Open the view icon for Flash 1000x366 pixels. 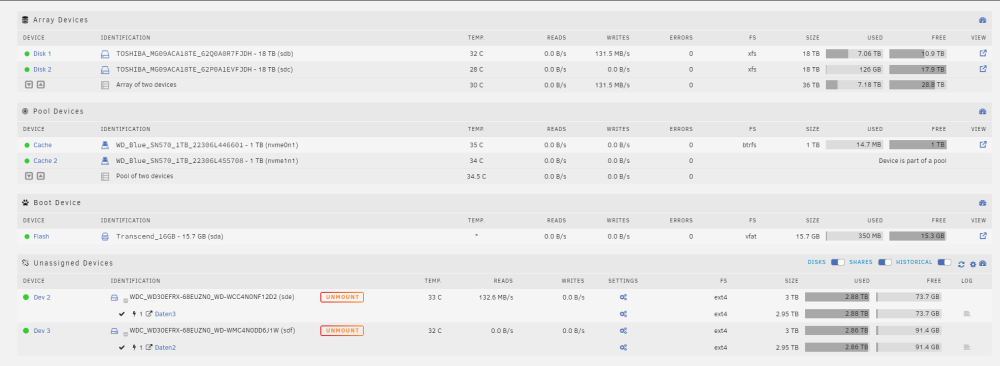pos(983,236)
